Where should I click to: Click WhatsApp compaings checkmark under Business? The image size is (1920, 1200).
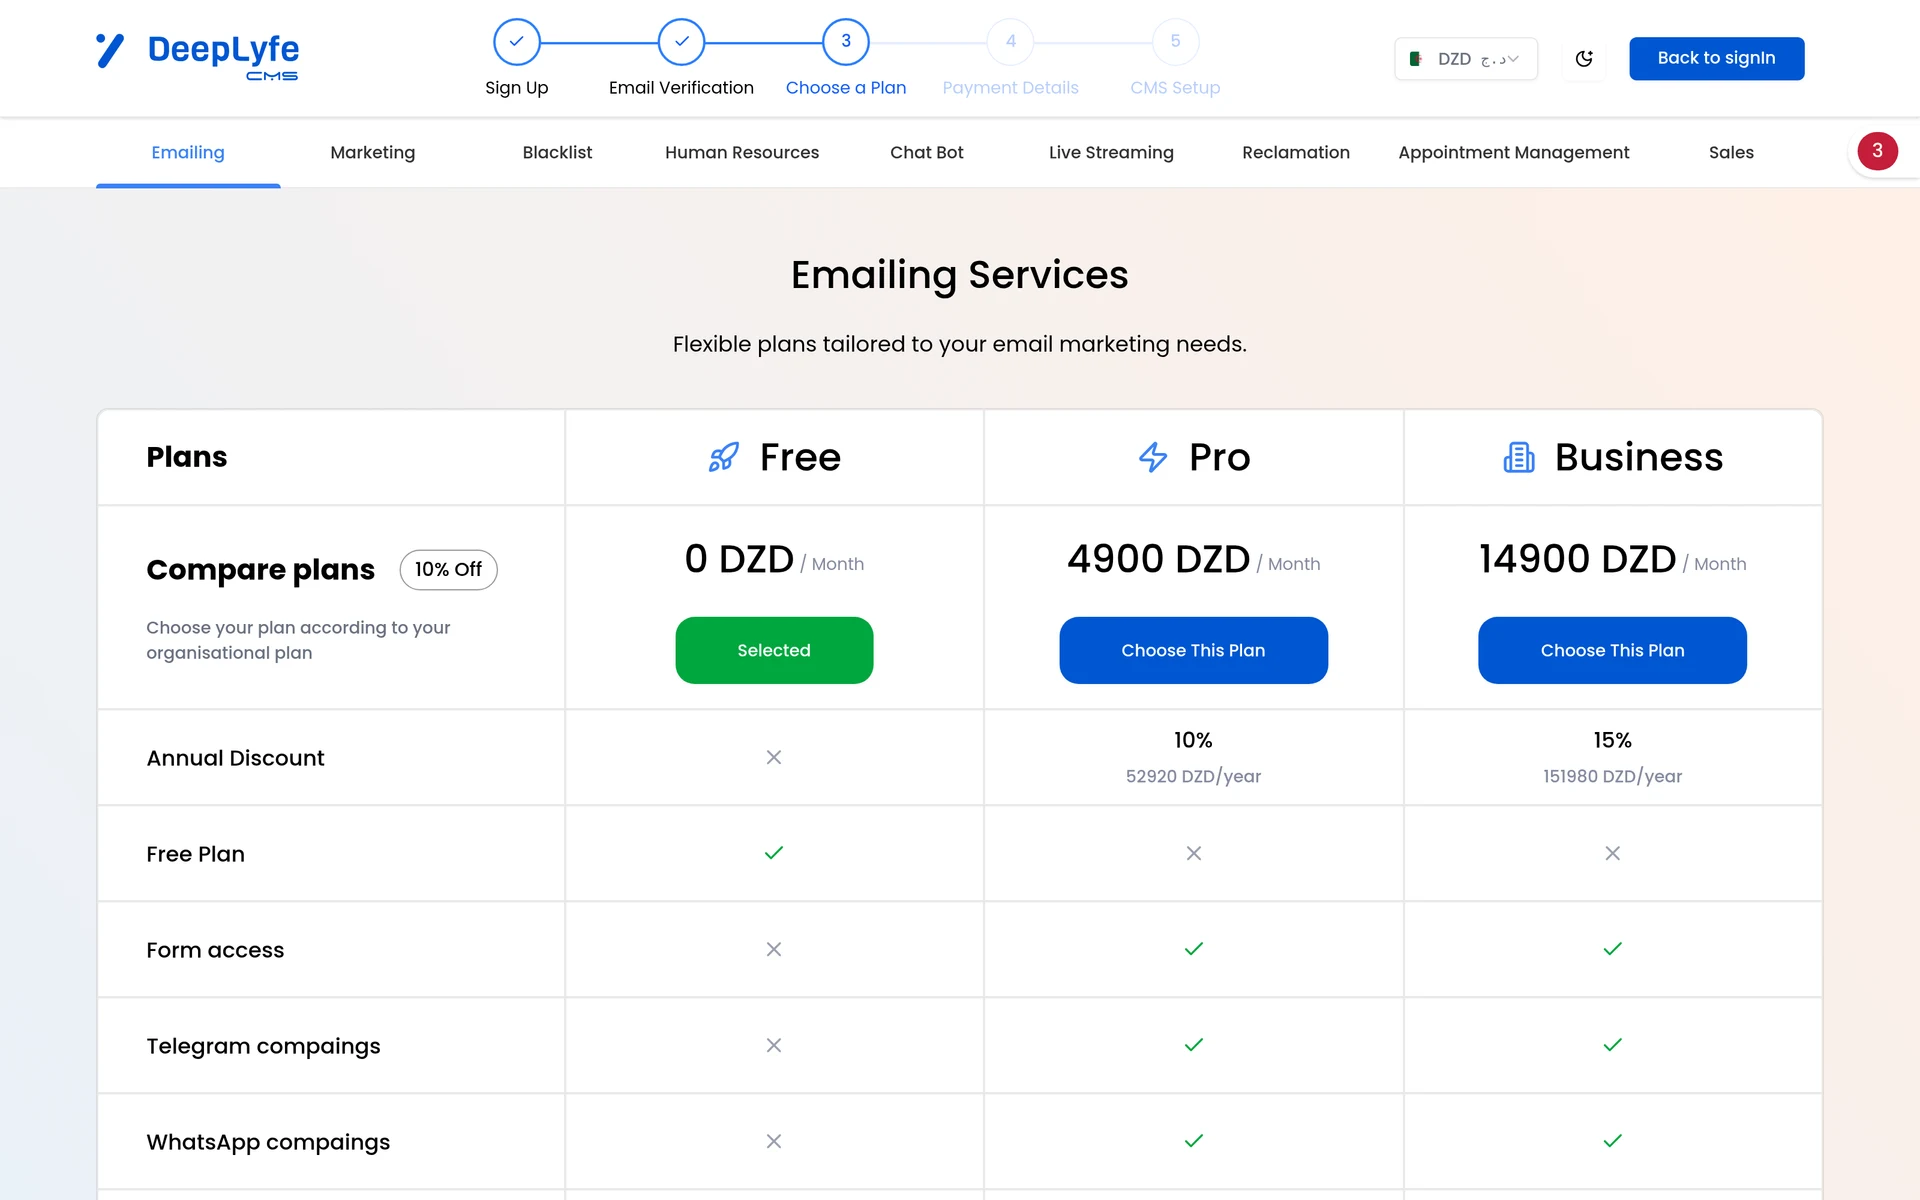pyautogui.click(x=1613, y=1141)
